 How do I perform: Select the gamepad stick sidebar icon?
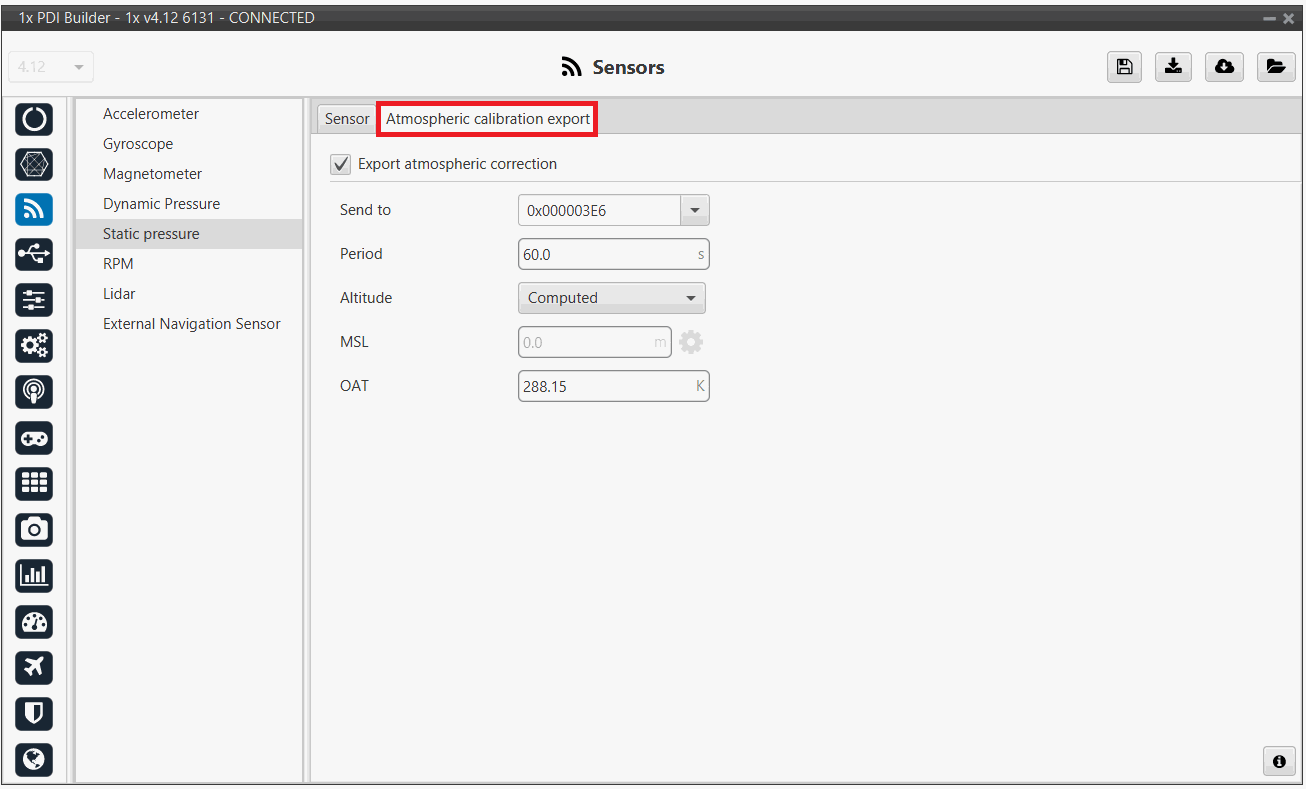coord(34,438)
